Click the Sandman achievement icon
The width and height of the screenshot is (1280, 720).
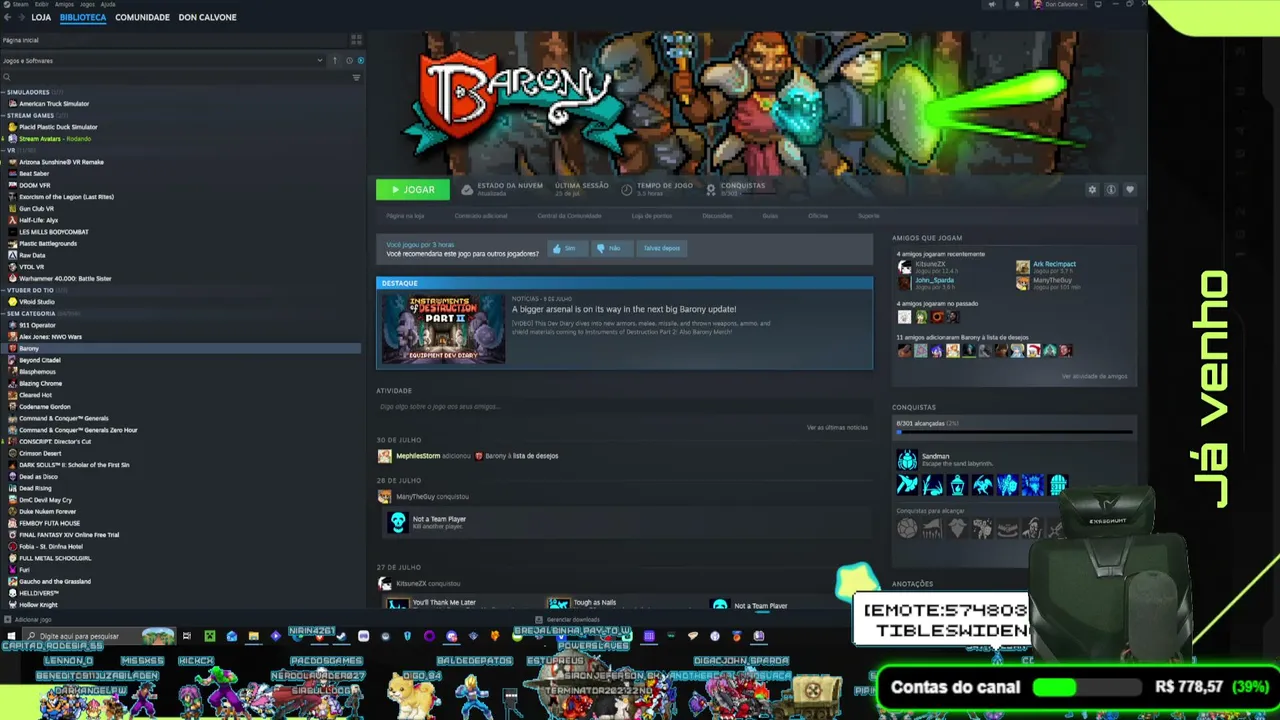coord(907,460)
